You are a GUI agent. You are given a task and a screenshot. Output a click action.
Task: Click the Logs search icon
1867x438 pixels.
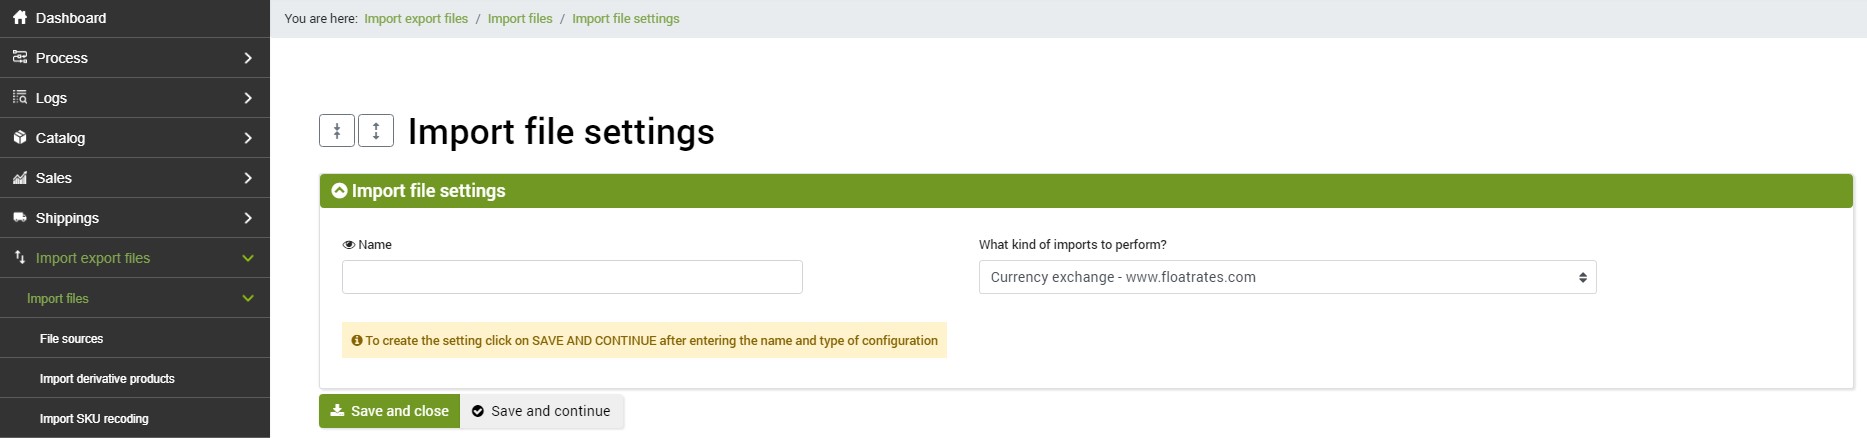tap(20, 98)
